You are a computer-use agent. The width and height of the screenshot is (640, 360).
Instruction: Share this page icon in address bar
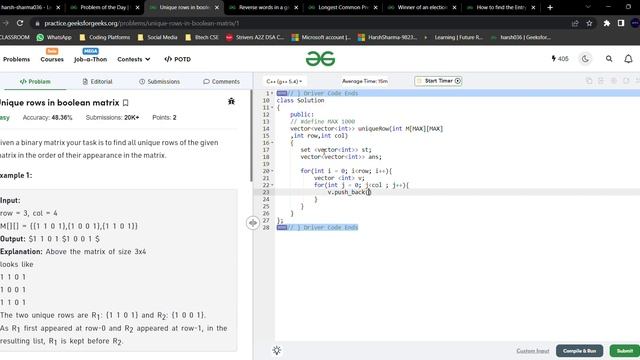(575, 23)
